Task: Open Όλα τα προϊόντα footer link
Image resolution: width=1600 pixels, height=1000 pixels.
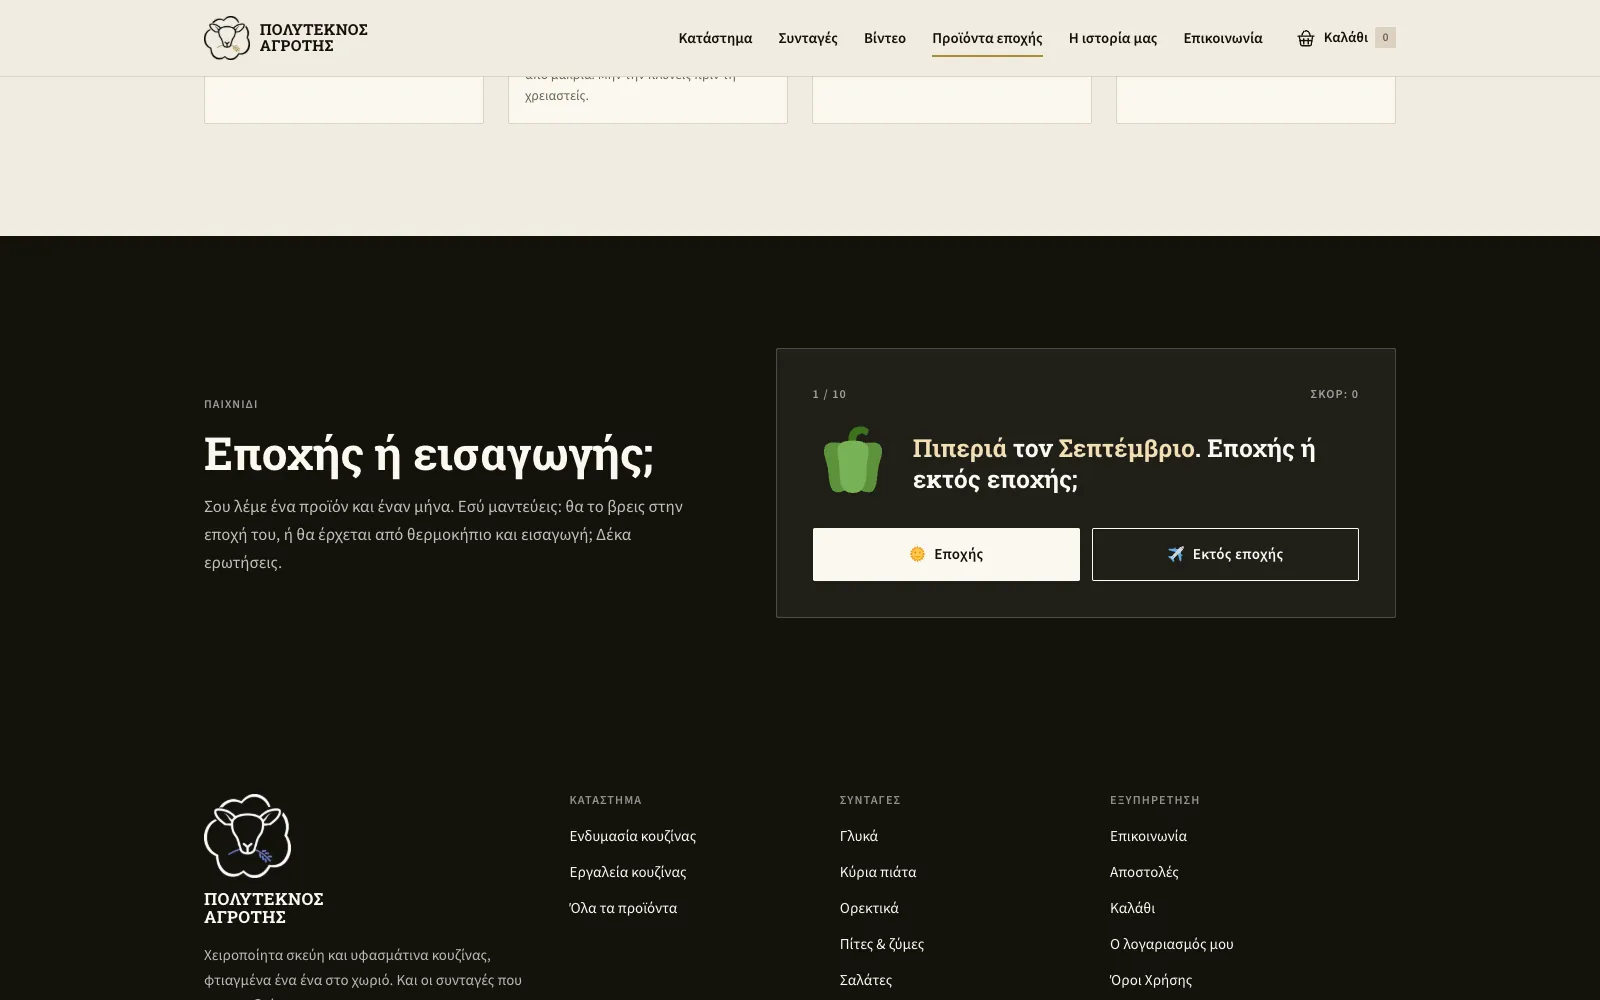Action: click(x=623, y=908)
